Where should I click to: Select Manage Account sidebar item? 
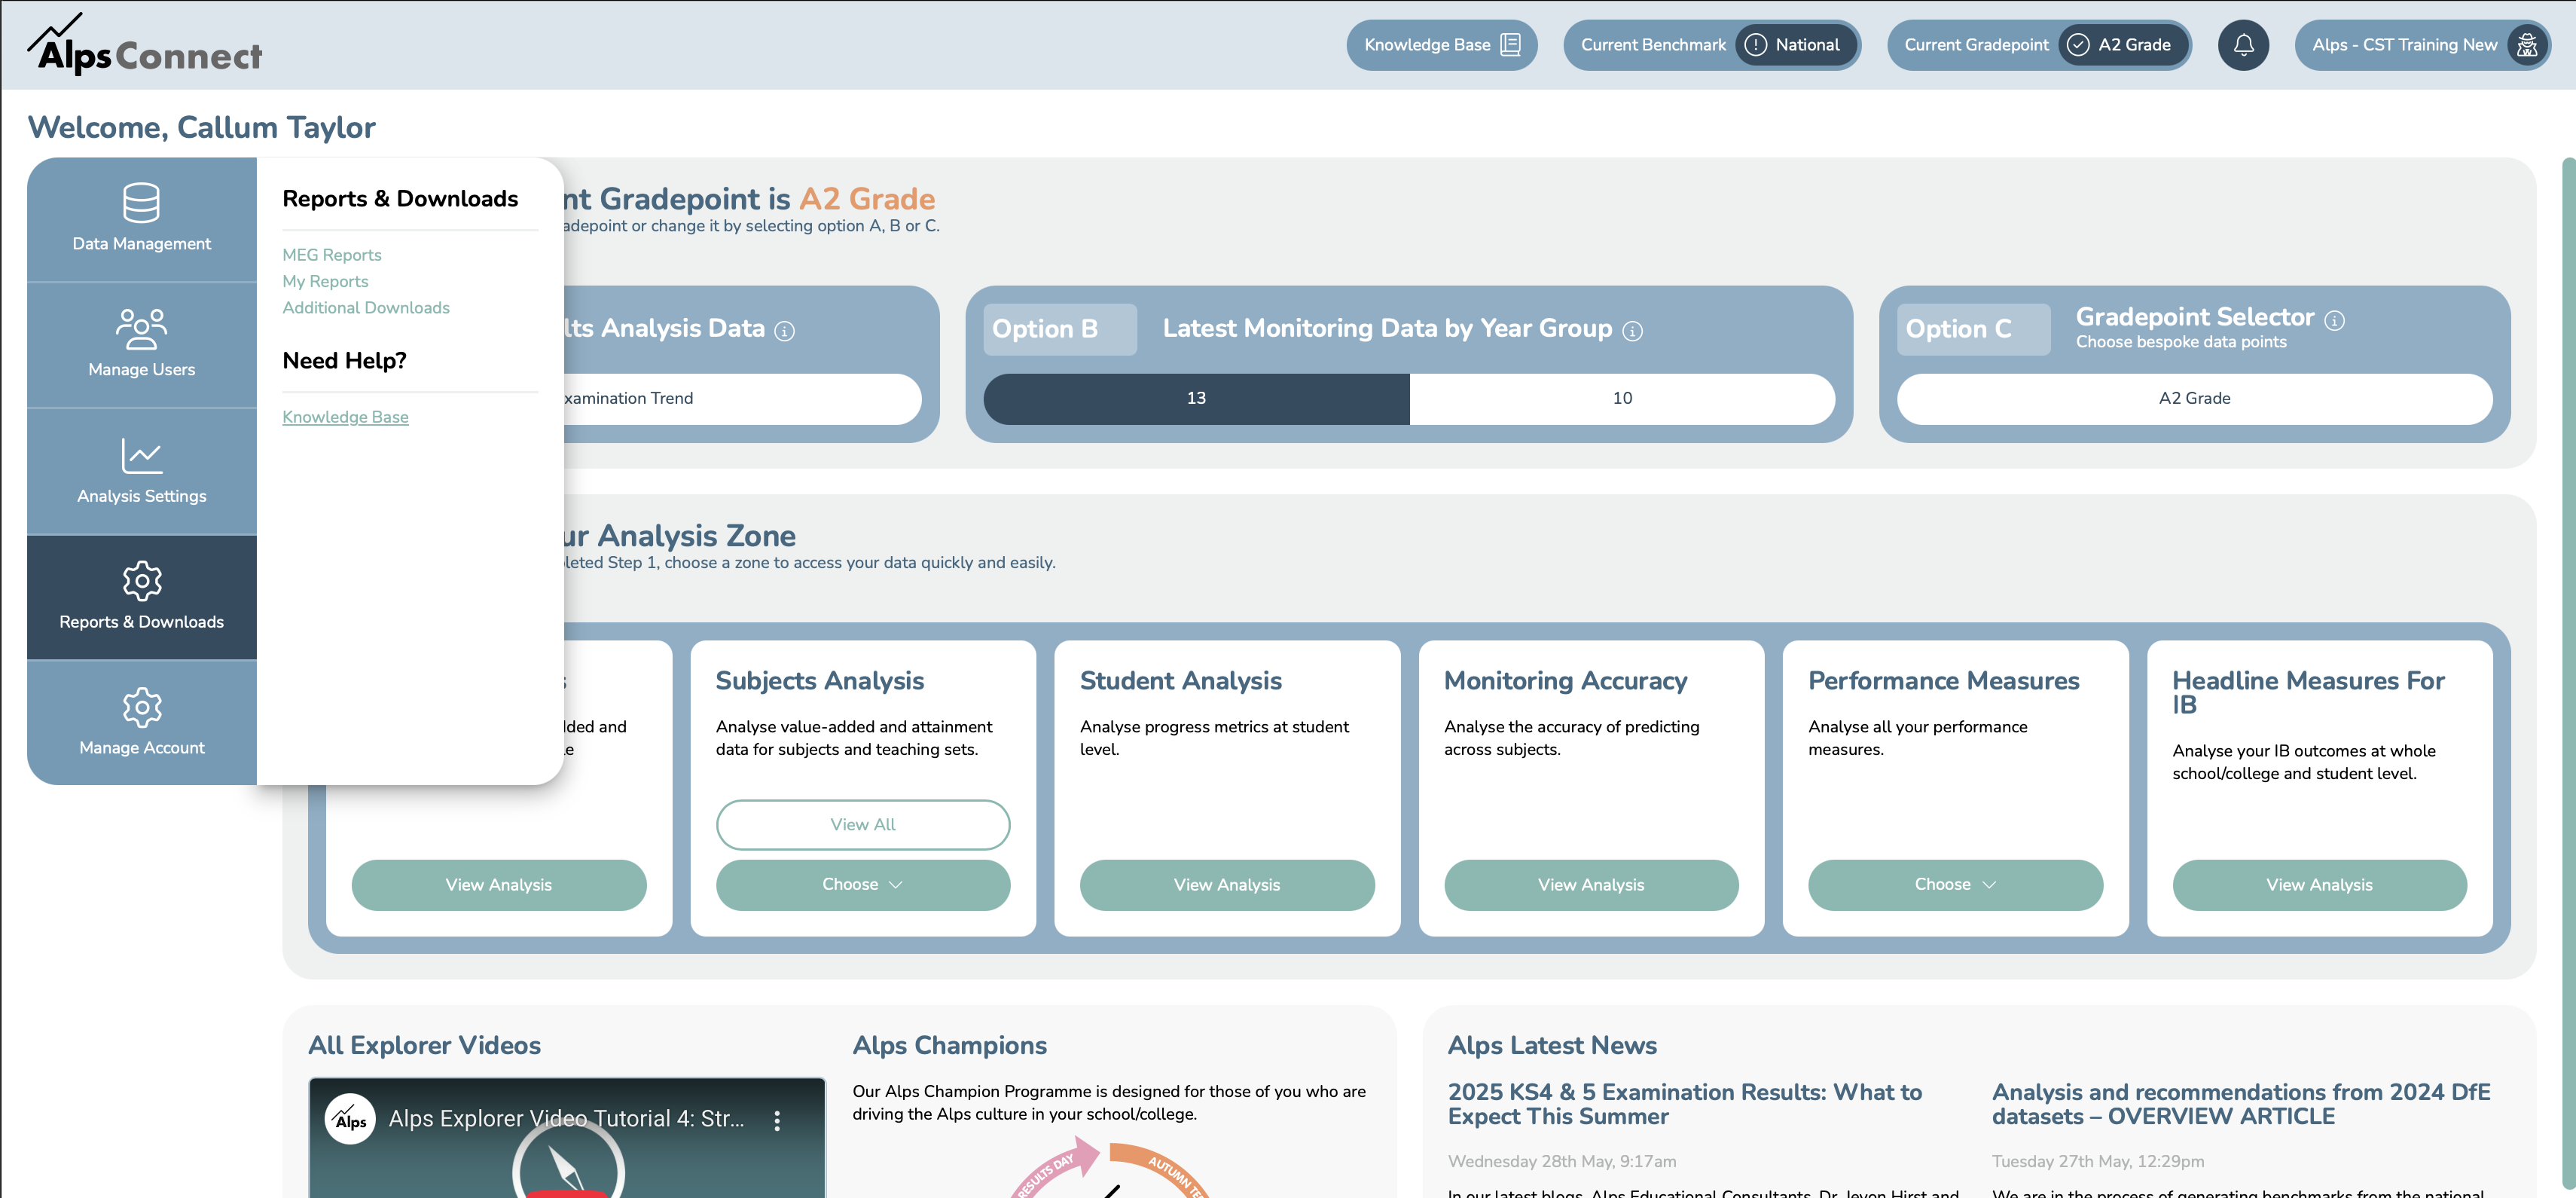click(x=141, y=722)
